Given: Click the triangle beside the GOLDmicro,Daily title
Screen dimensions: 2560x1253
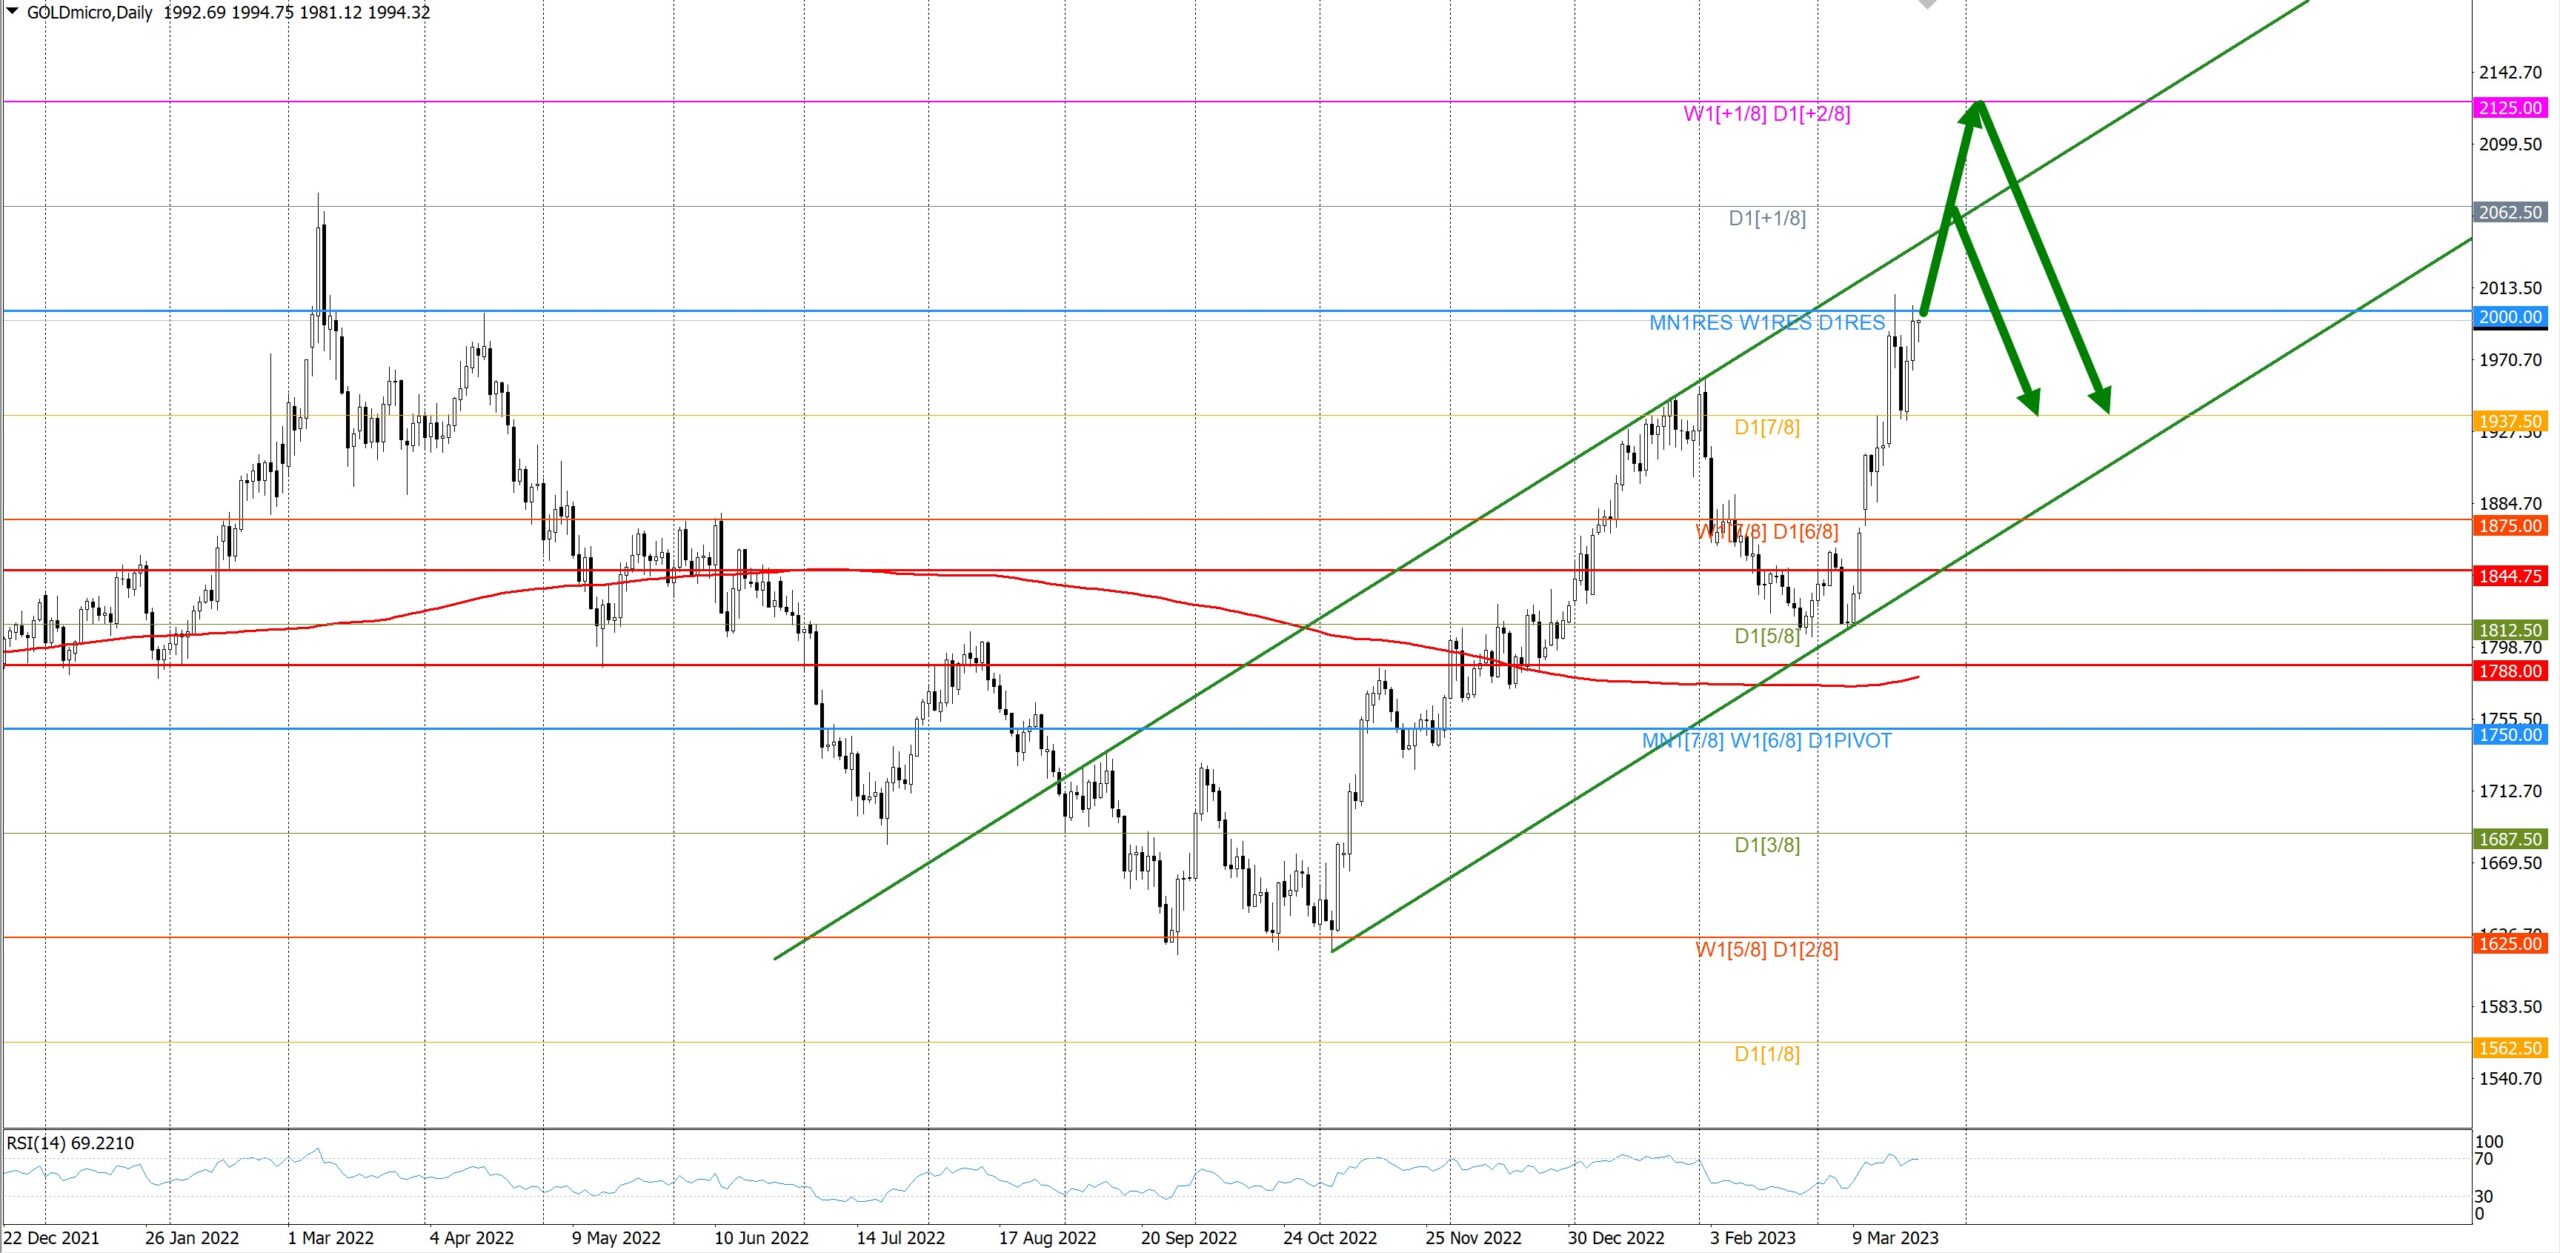Looking at the screenshot, I should pyautogui.click(x=12, y=11).
